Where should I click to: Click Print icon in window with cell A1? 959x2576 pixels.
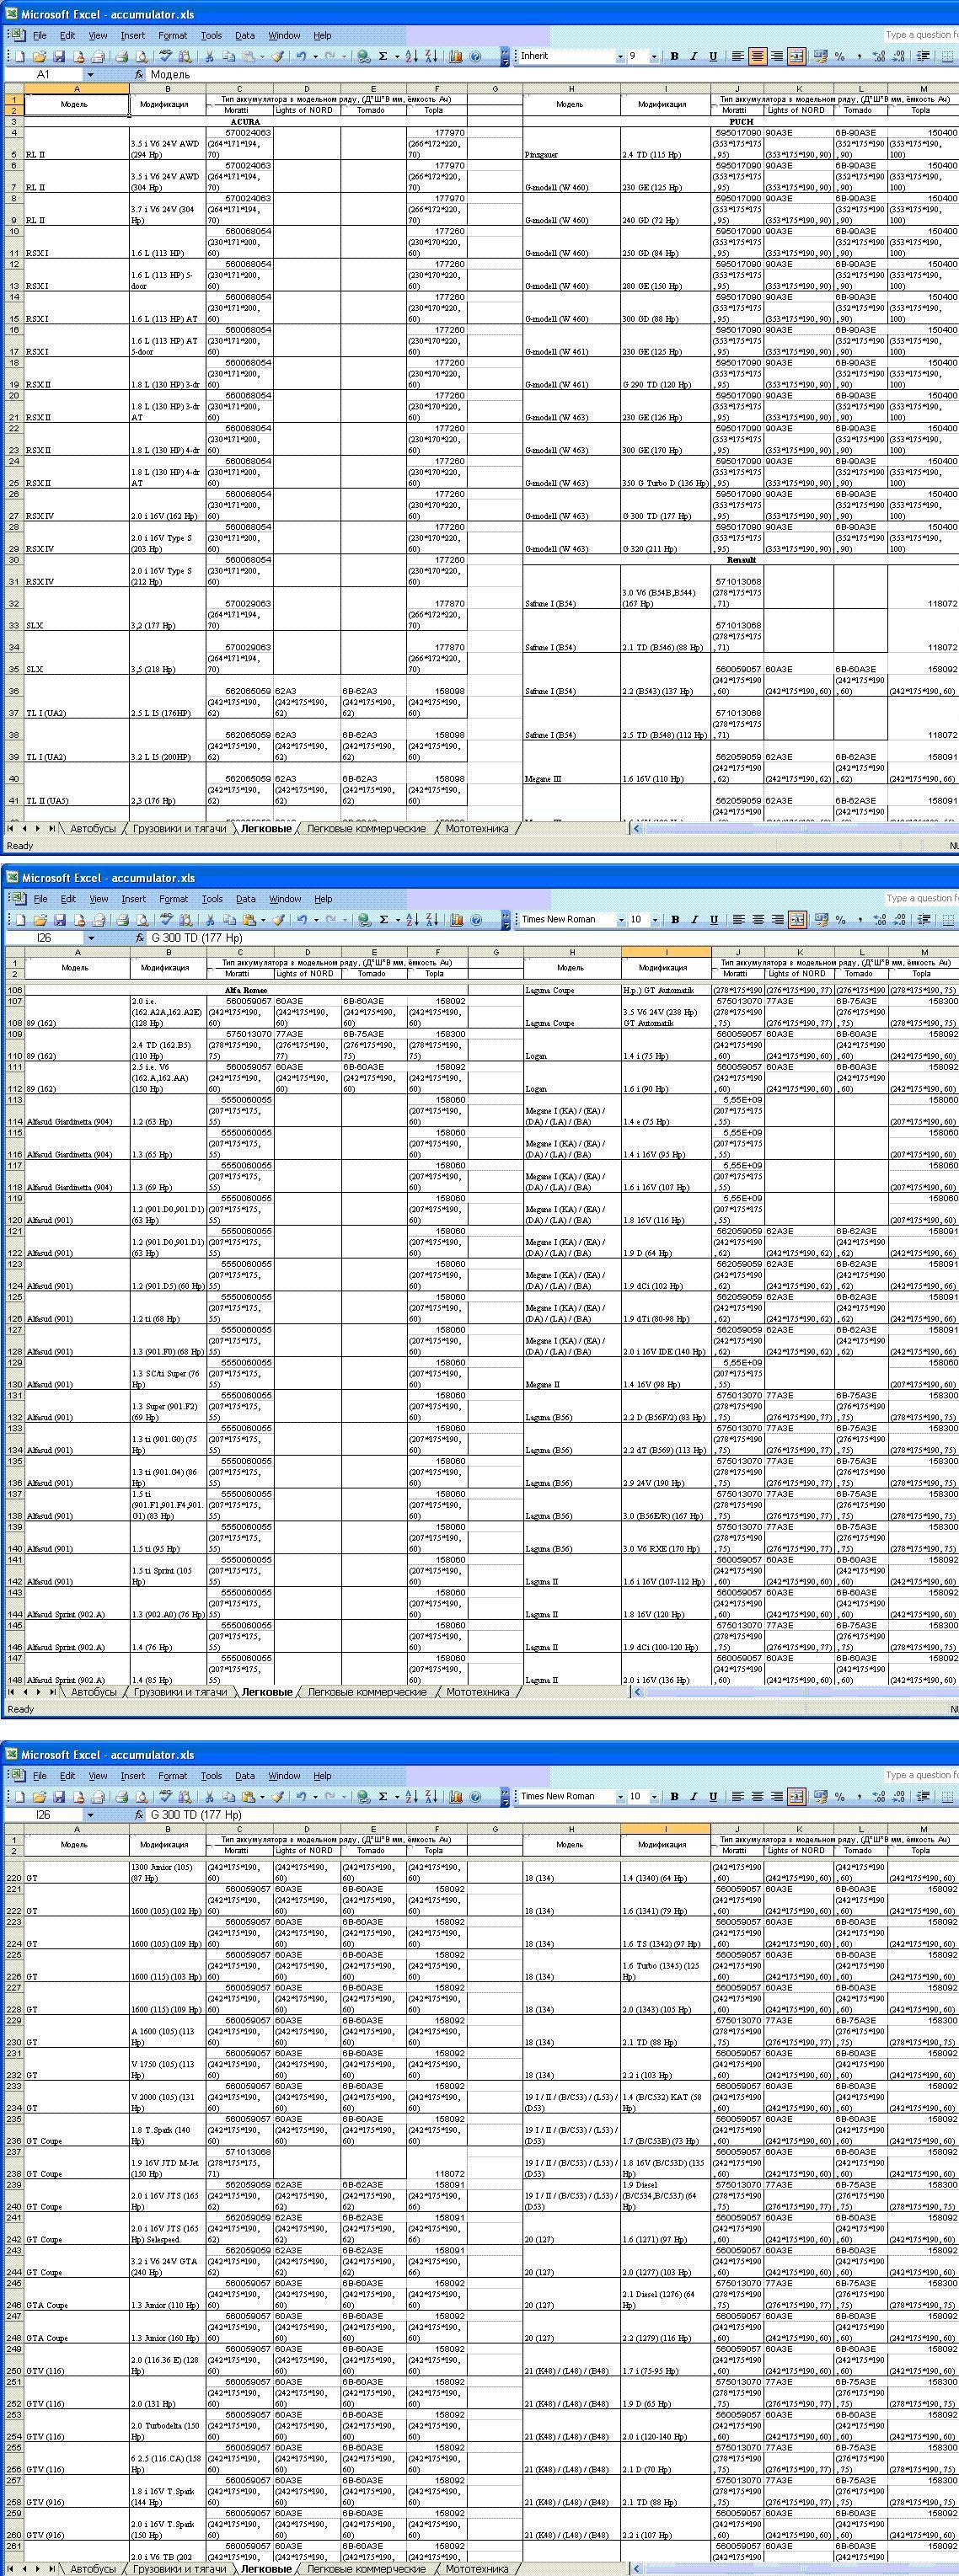pos(122,56)
